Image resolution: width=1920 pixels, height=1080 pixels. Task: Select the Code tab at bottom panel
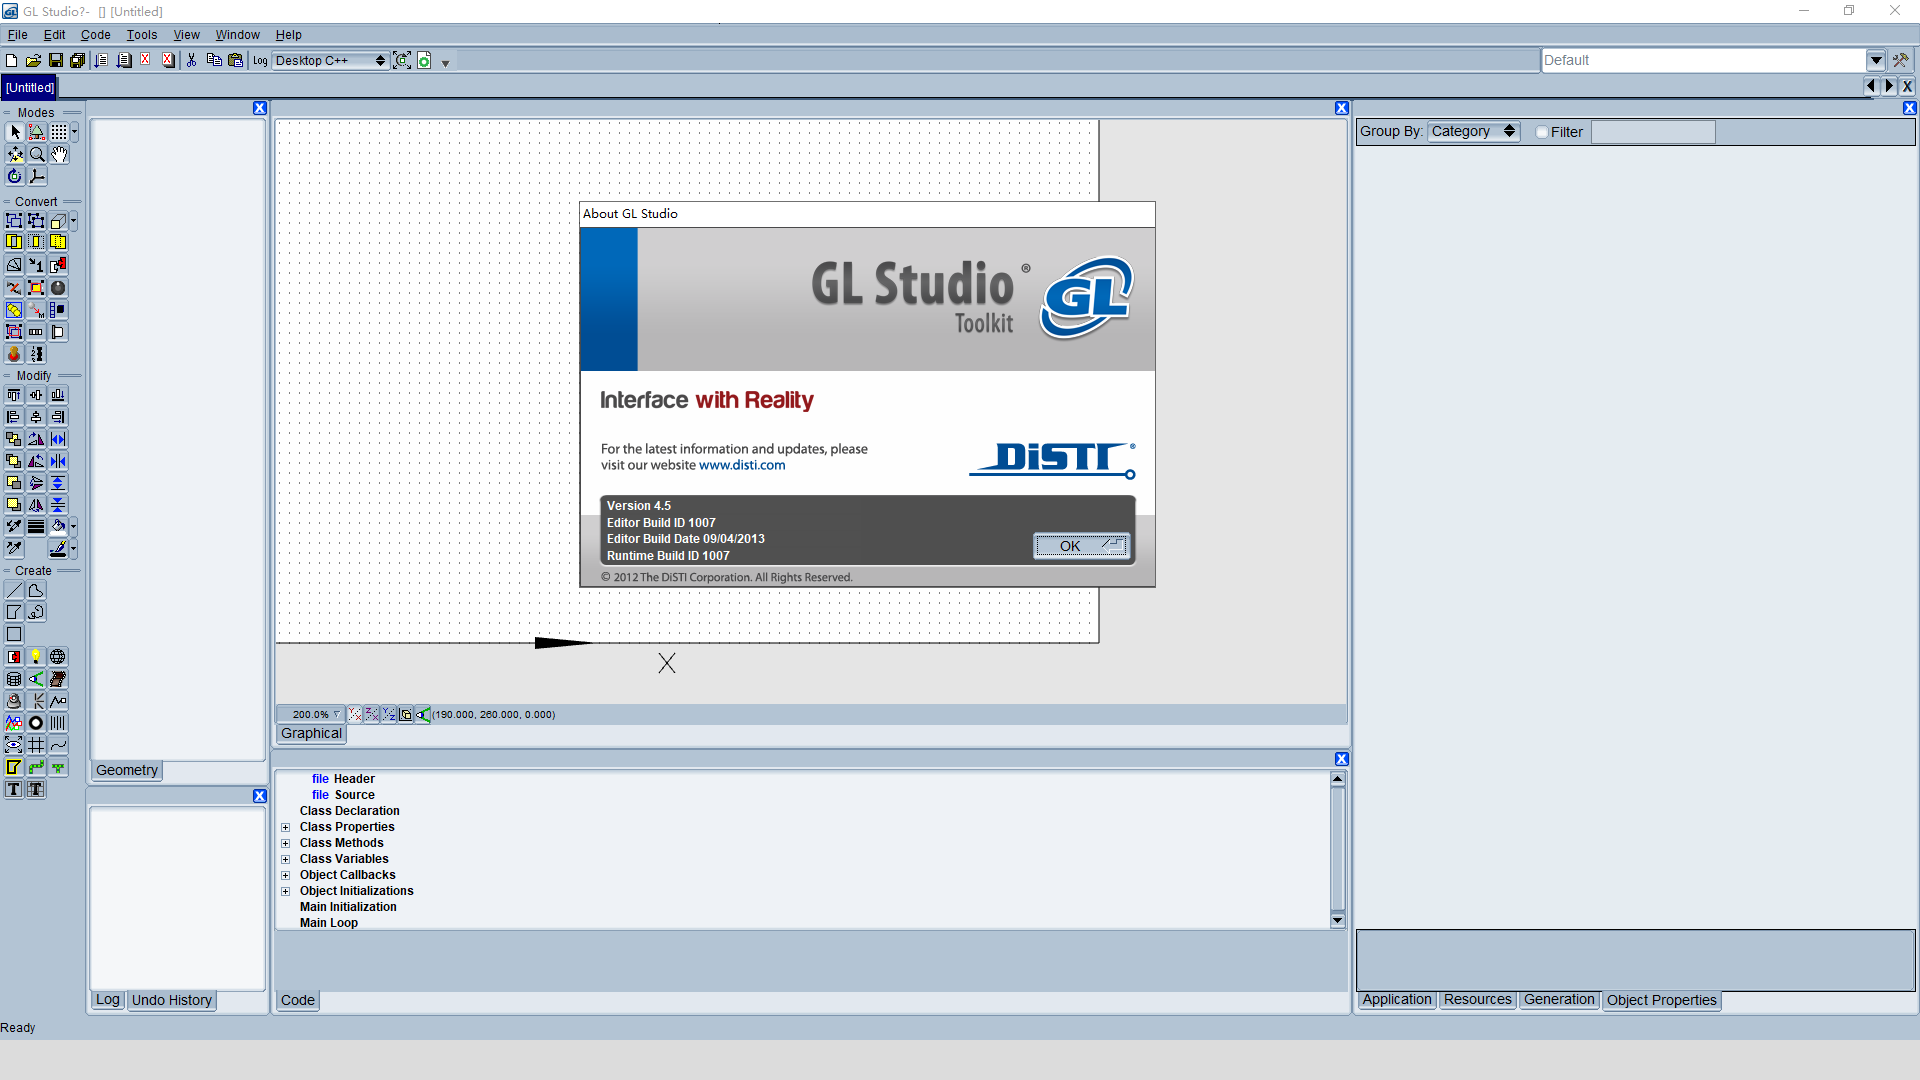[x=297, y=1000]
